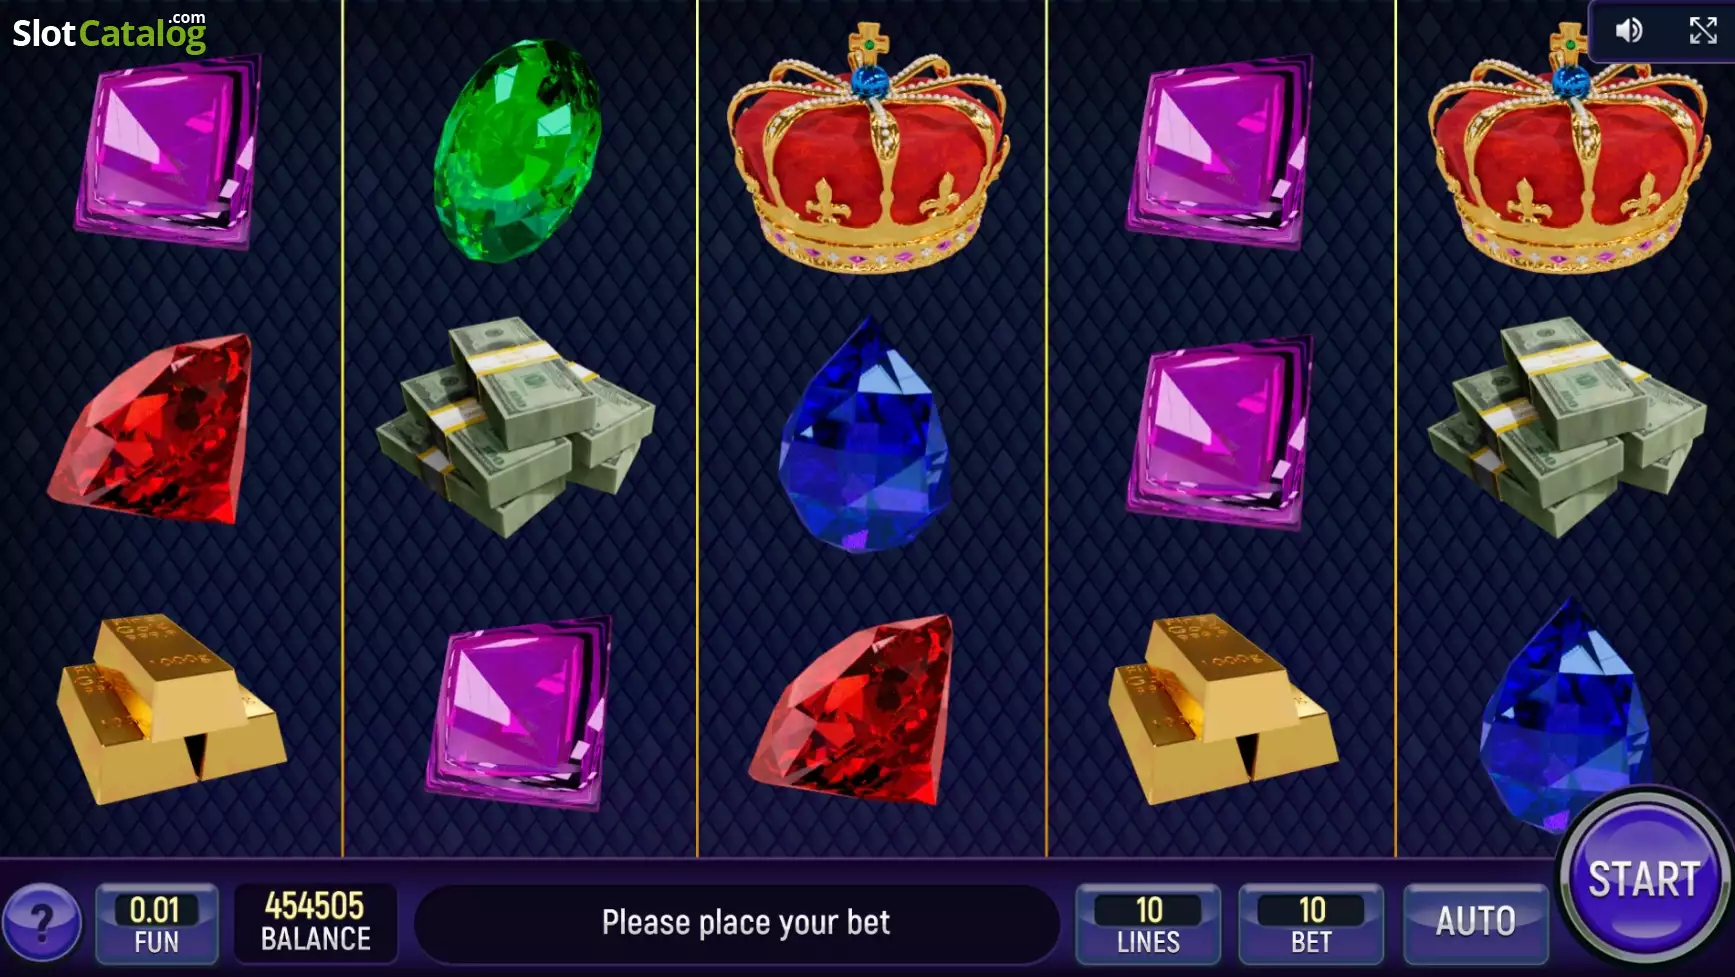Adjust the BET amount selector
Viewport: 1735px width, 977px height.
tap(1311, 923)
